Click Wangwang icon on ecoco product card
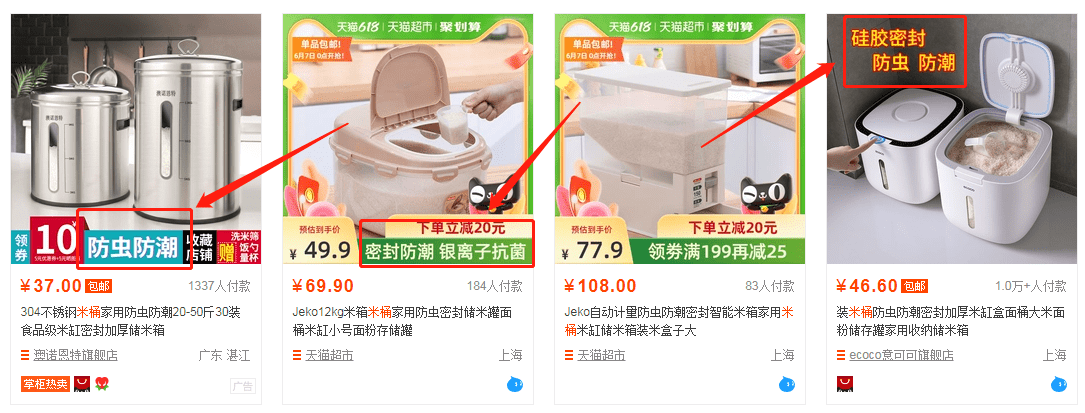Viewport: 1085px width, 413px height. click(1059, 384)
